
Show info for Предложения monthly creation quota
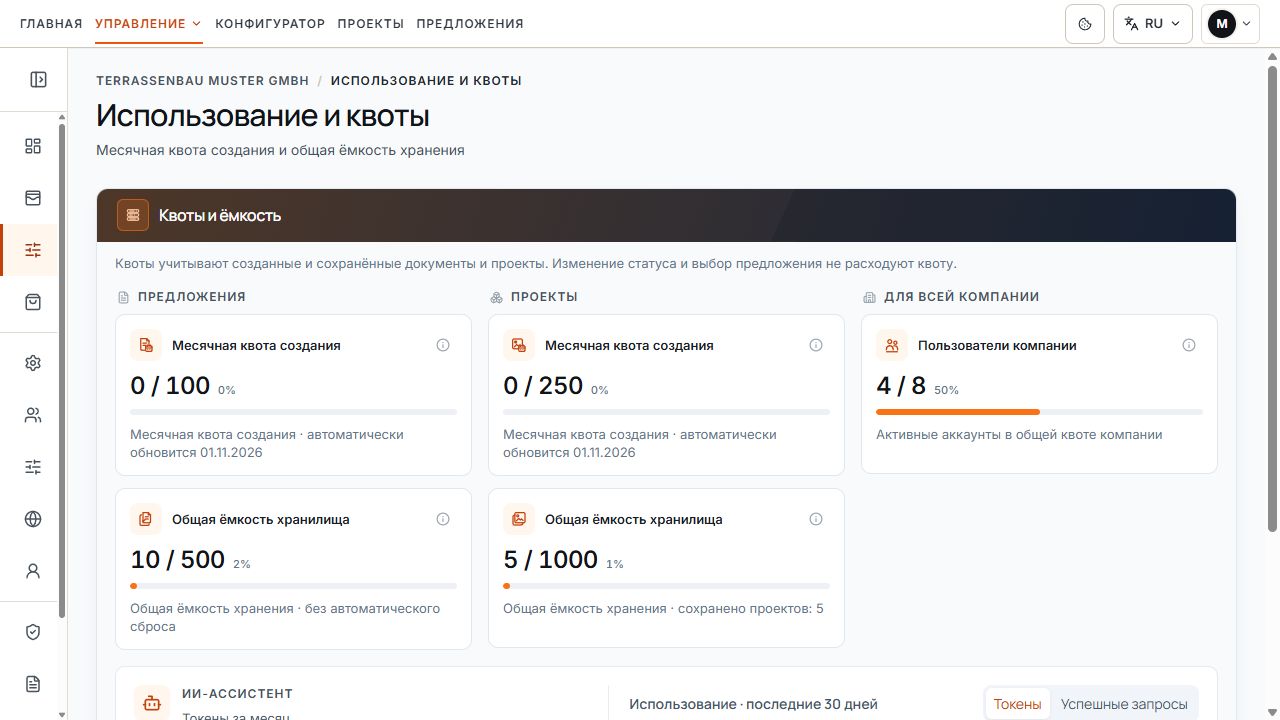[443, 345]
